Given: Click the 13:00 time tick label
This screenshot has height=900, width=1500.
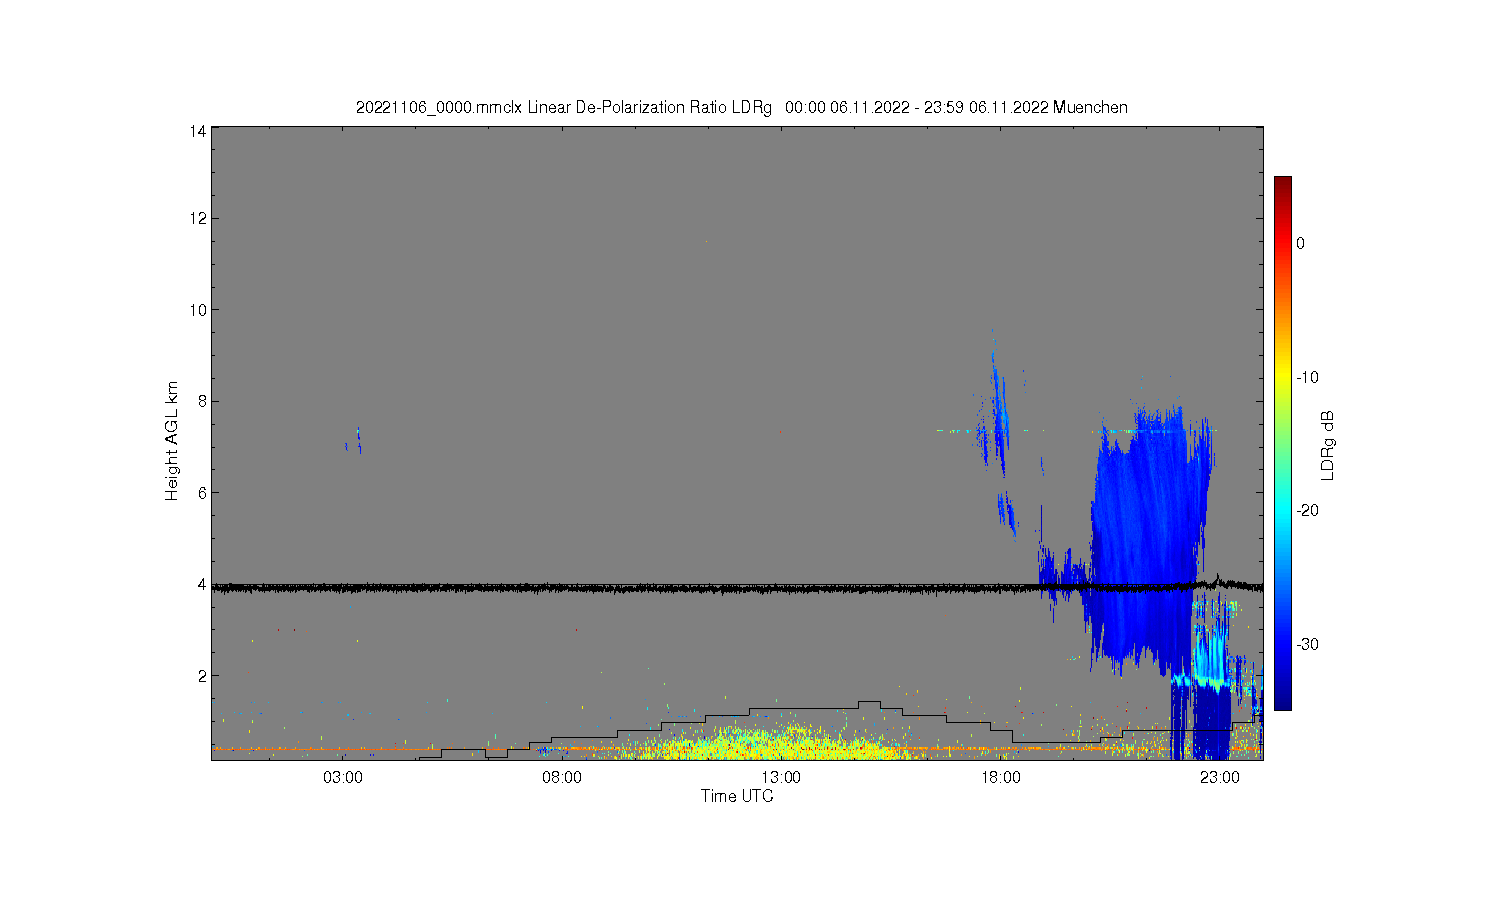Looking at the screenshot, I should point(781,777).
